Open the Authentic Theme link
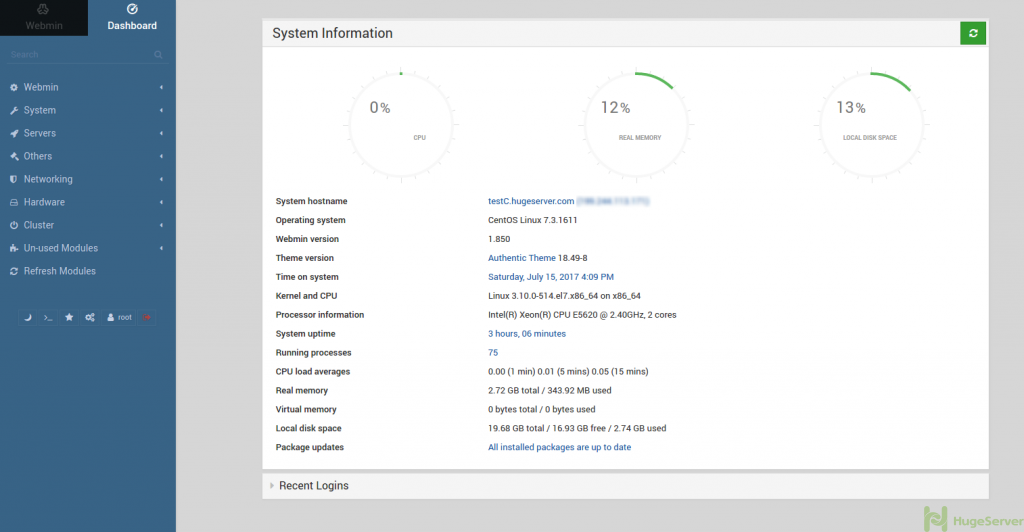Viewport: 1024px width, 532px height. [522, 258]
